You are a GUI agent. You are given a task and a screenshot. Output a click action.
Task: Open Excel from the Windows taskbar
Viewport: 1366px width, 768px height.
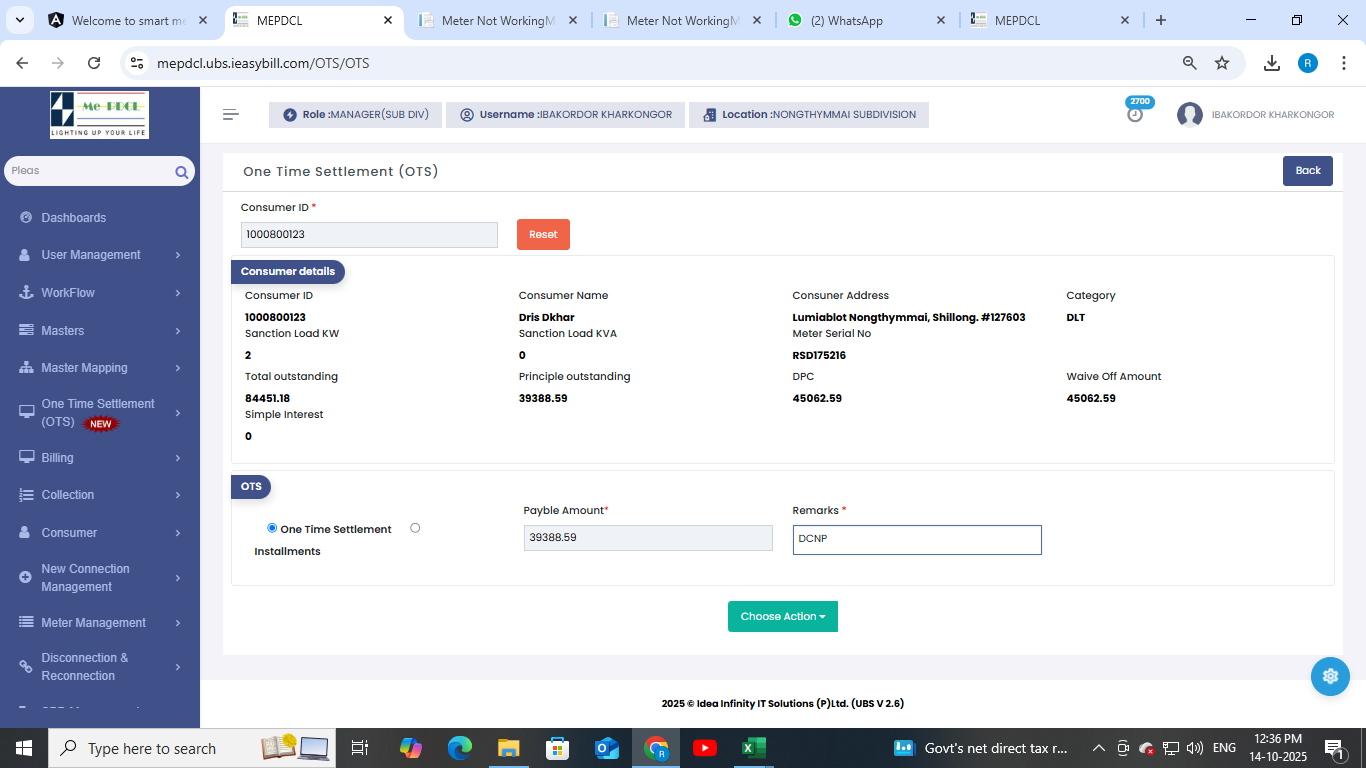point(753,748)
